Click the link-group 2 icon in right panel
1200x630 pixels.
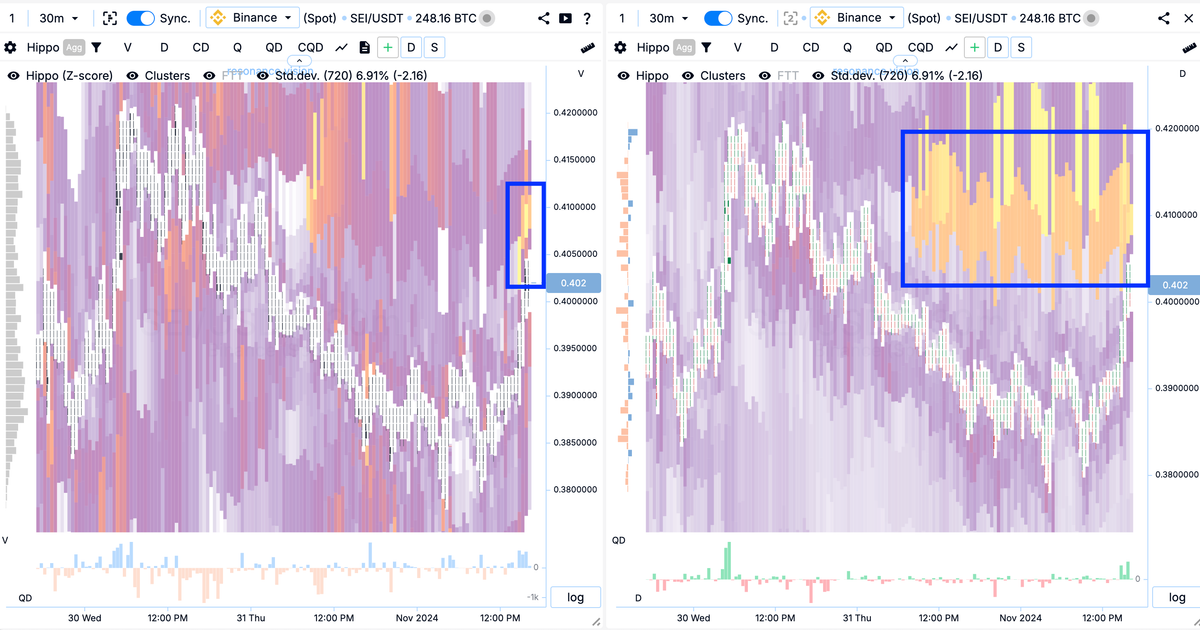click(x=791, y=18)
